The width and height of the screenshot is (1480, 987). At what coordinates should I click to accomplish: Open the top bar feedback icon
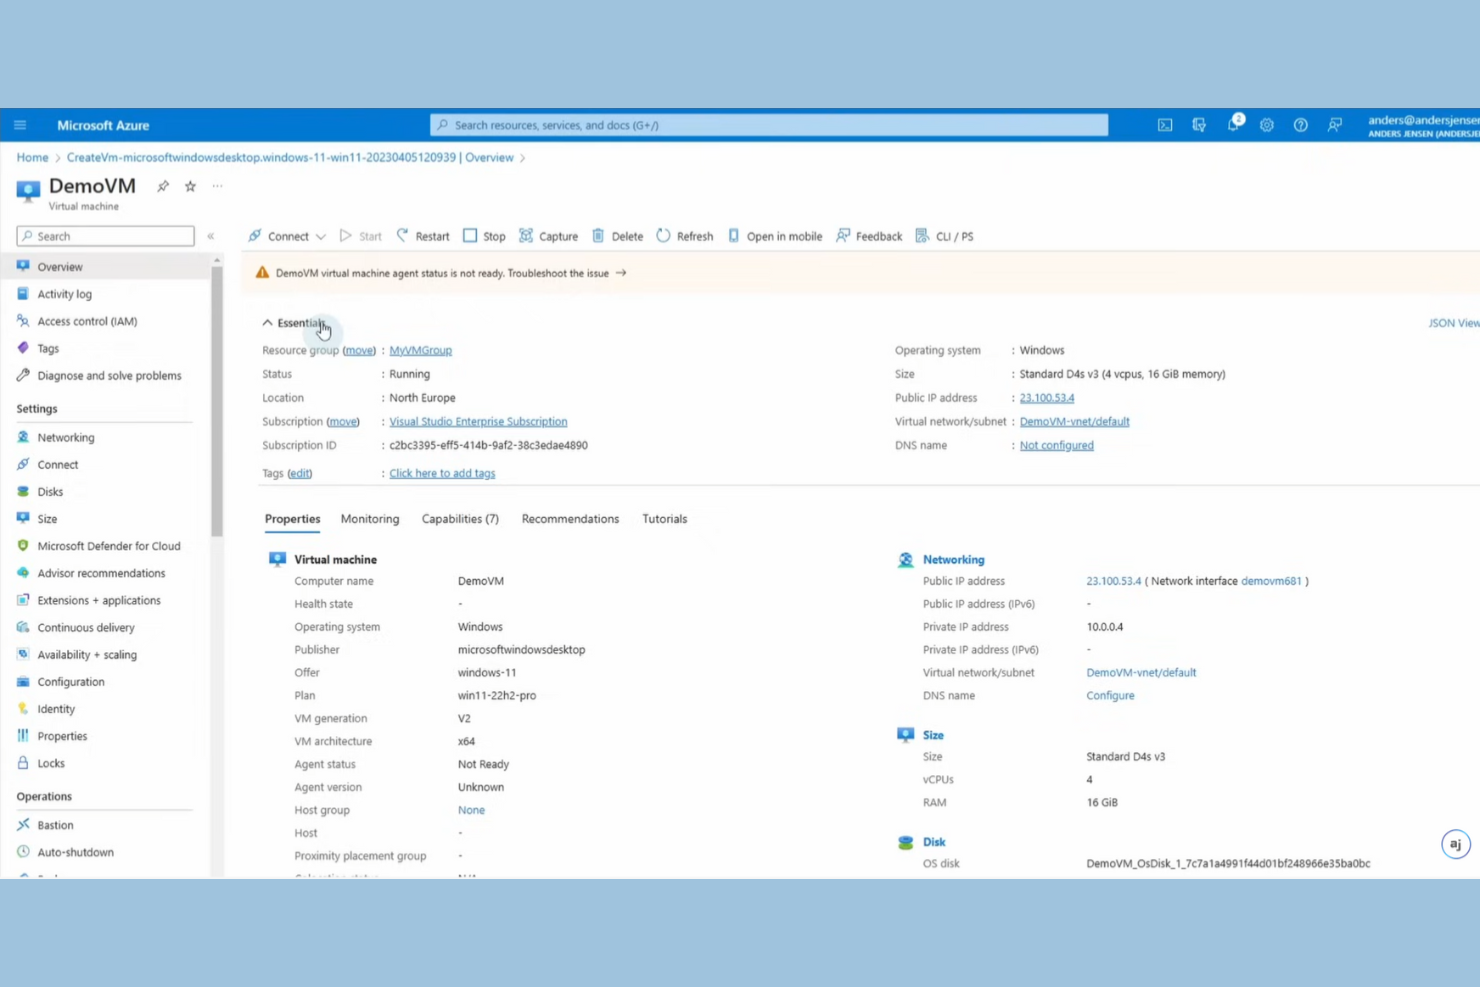[1335, 125]
